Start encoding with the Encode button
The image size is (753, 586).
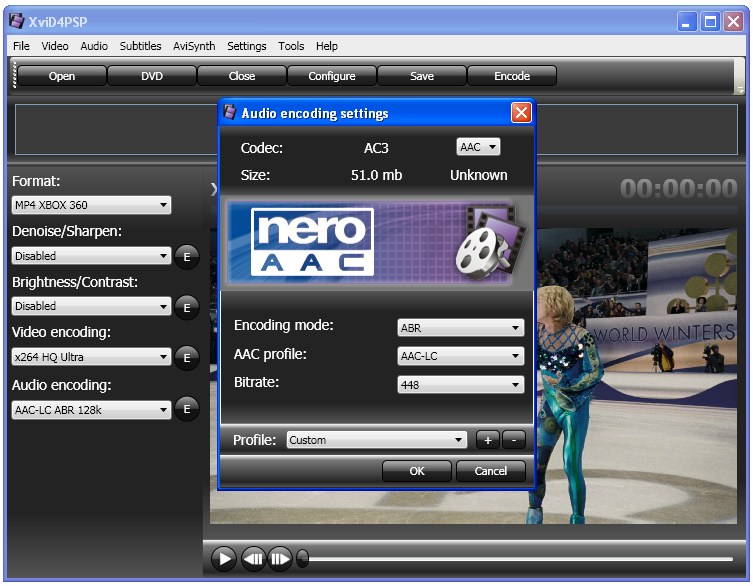(512, 76)
